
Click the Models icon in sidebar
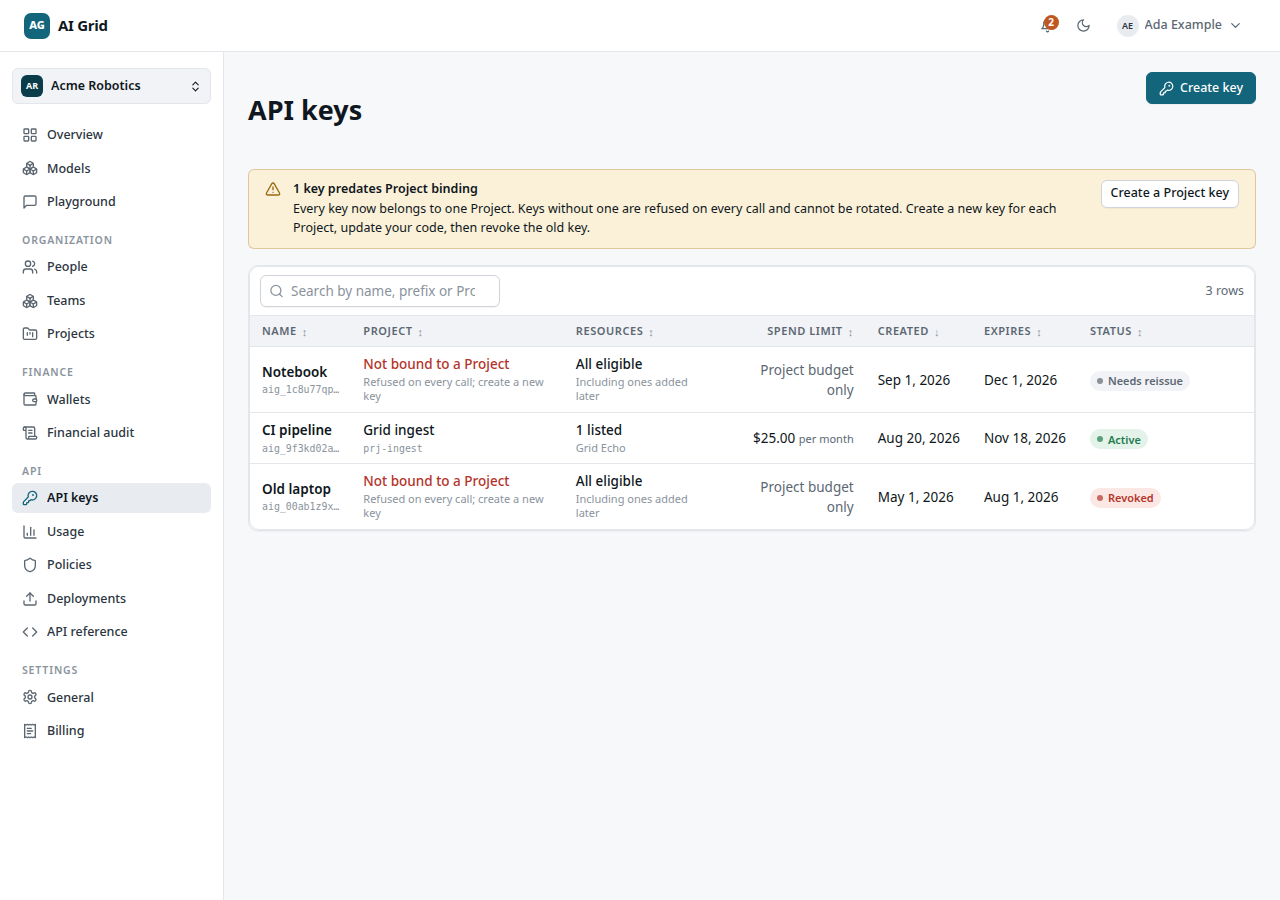click(x=30, y=169)
